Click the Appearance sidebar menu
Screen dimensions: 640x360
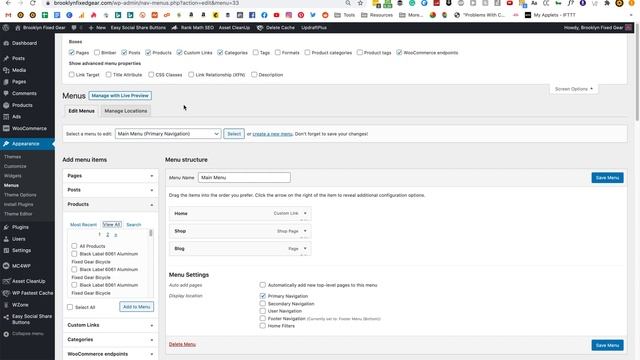25,144
